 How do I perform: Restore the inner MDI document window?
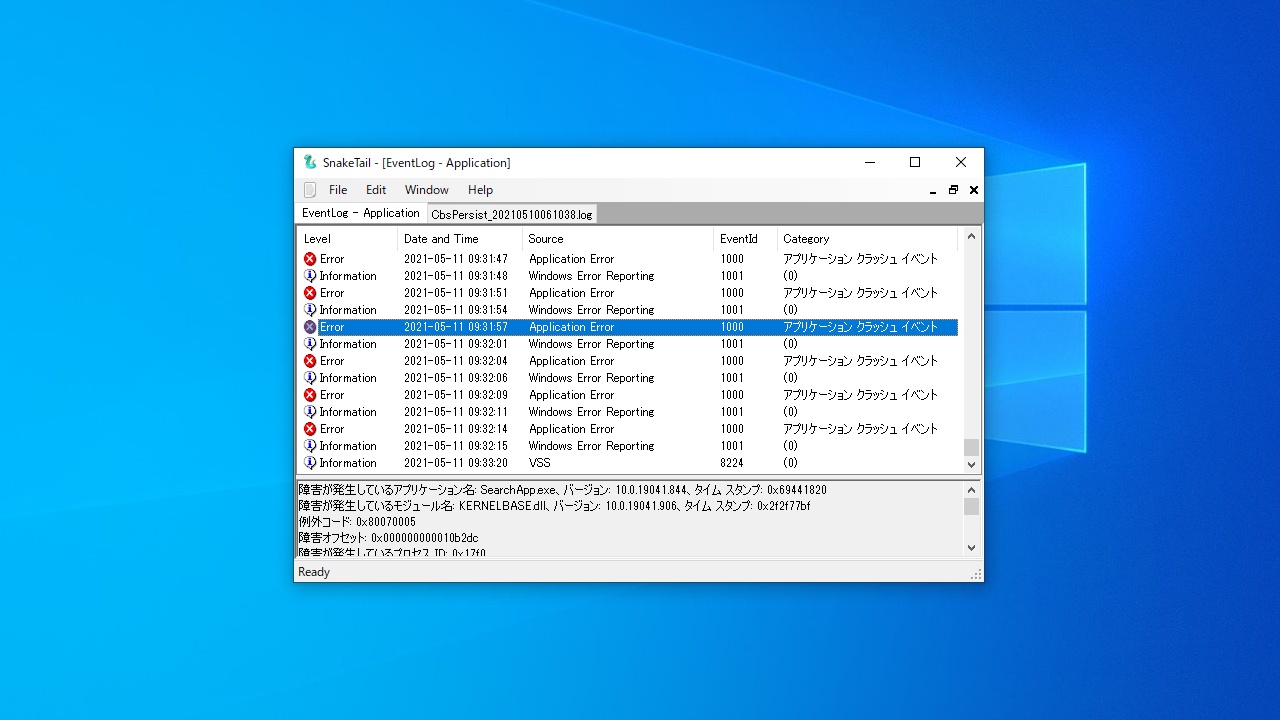pos(953,190)
